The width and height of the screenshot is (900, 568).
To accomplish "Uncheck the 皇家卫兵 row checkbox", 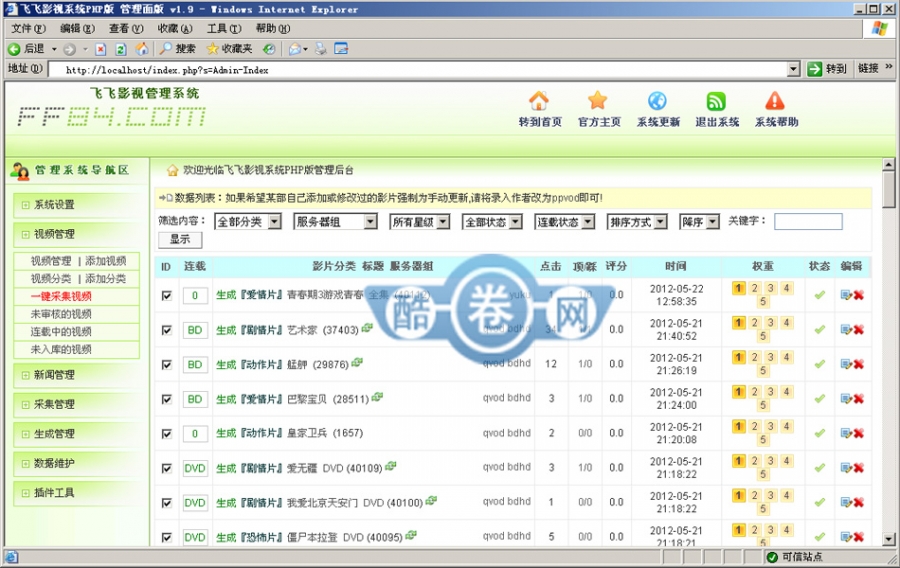I will [166, 434].
